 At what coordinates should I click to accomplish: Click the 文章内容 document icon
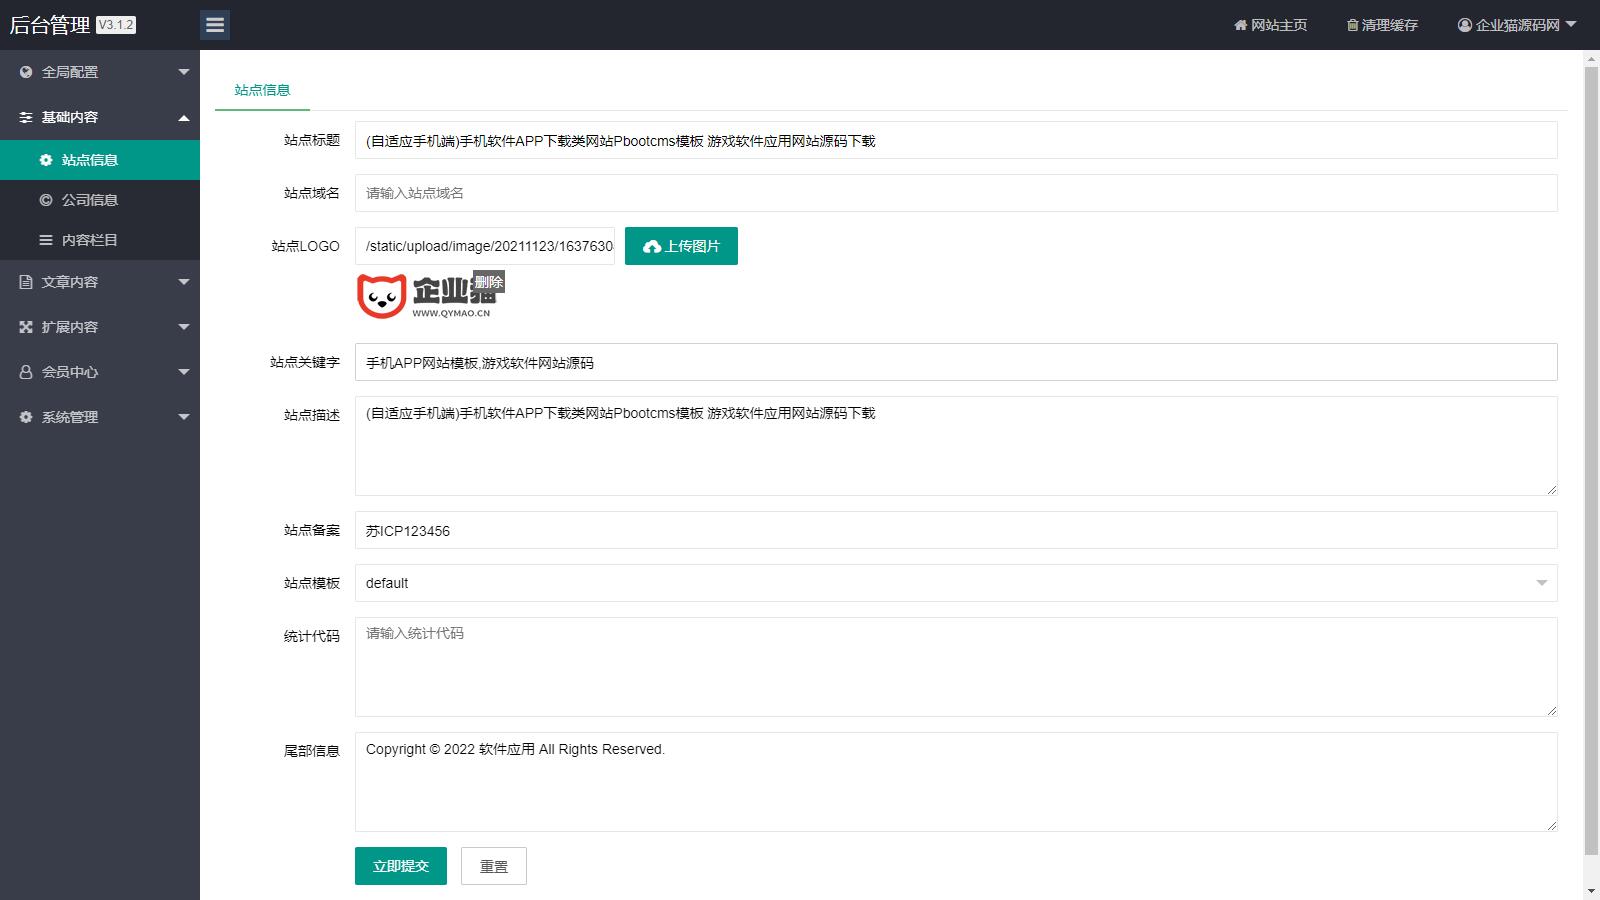[x=26, y=282]
